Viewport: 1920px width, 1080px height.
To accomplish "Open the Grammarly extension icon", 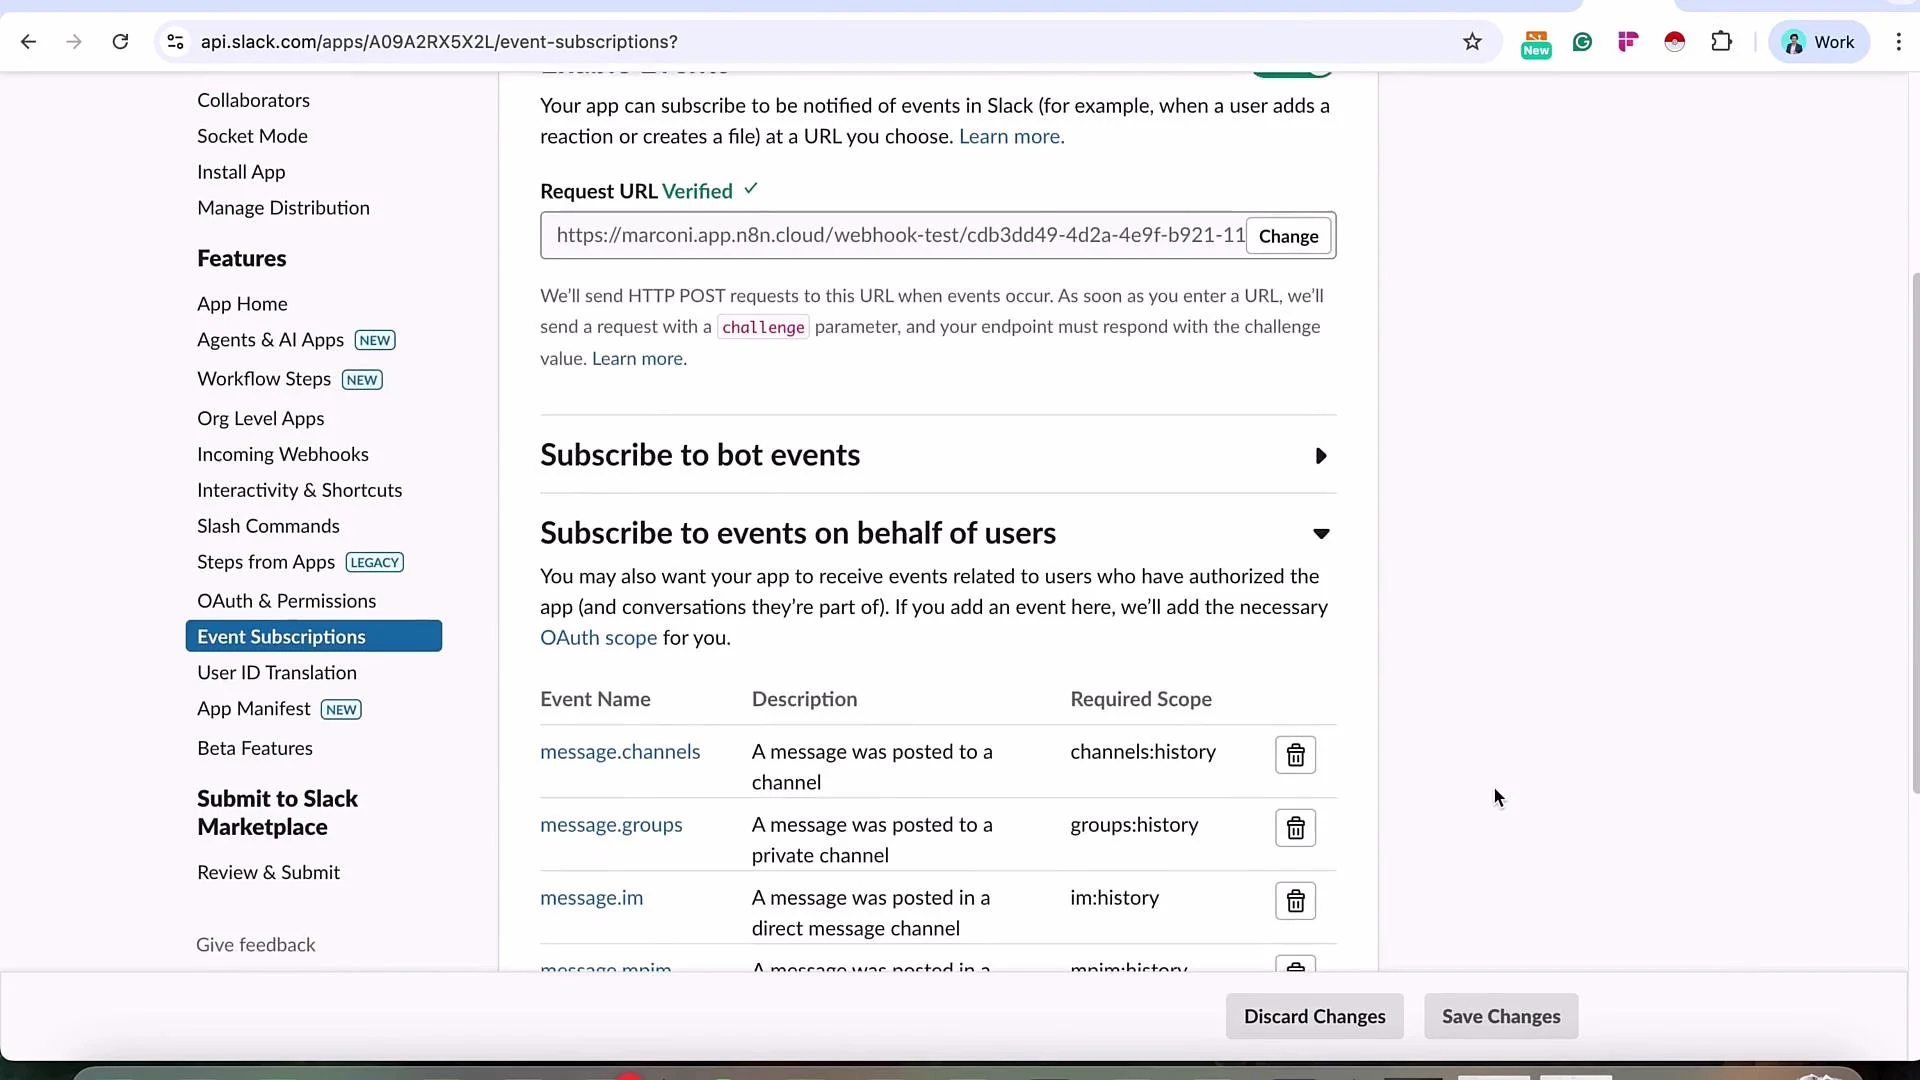I will [x=1582, y=42].
